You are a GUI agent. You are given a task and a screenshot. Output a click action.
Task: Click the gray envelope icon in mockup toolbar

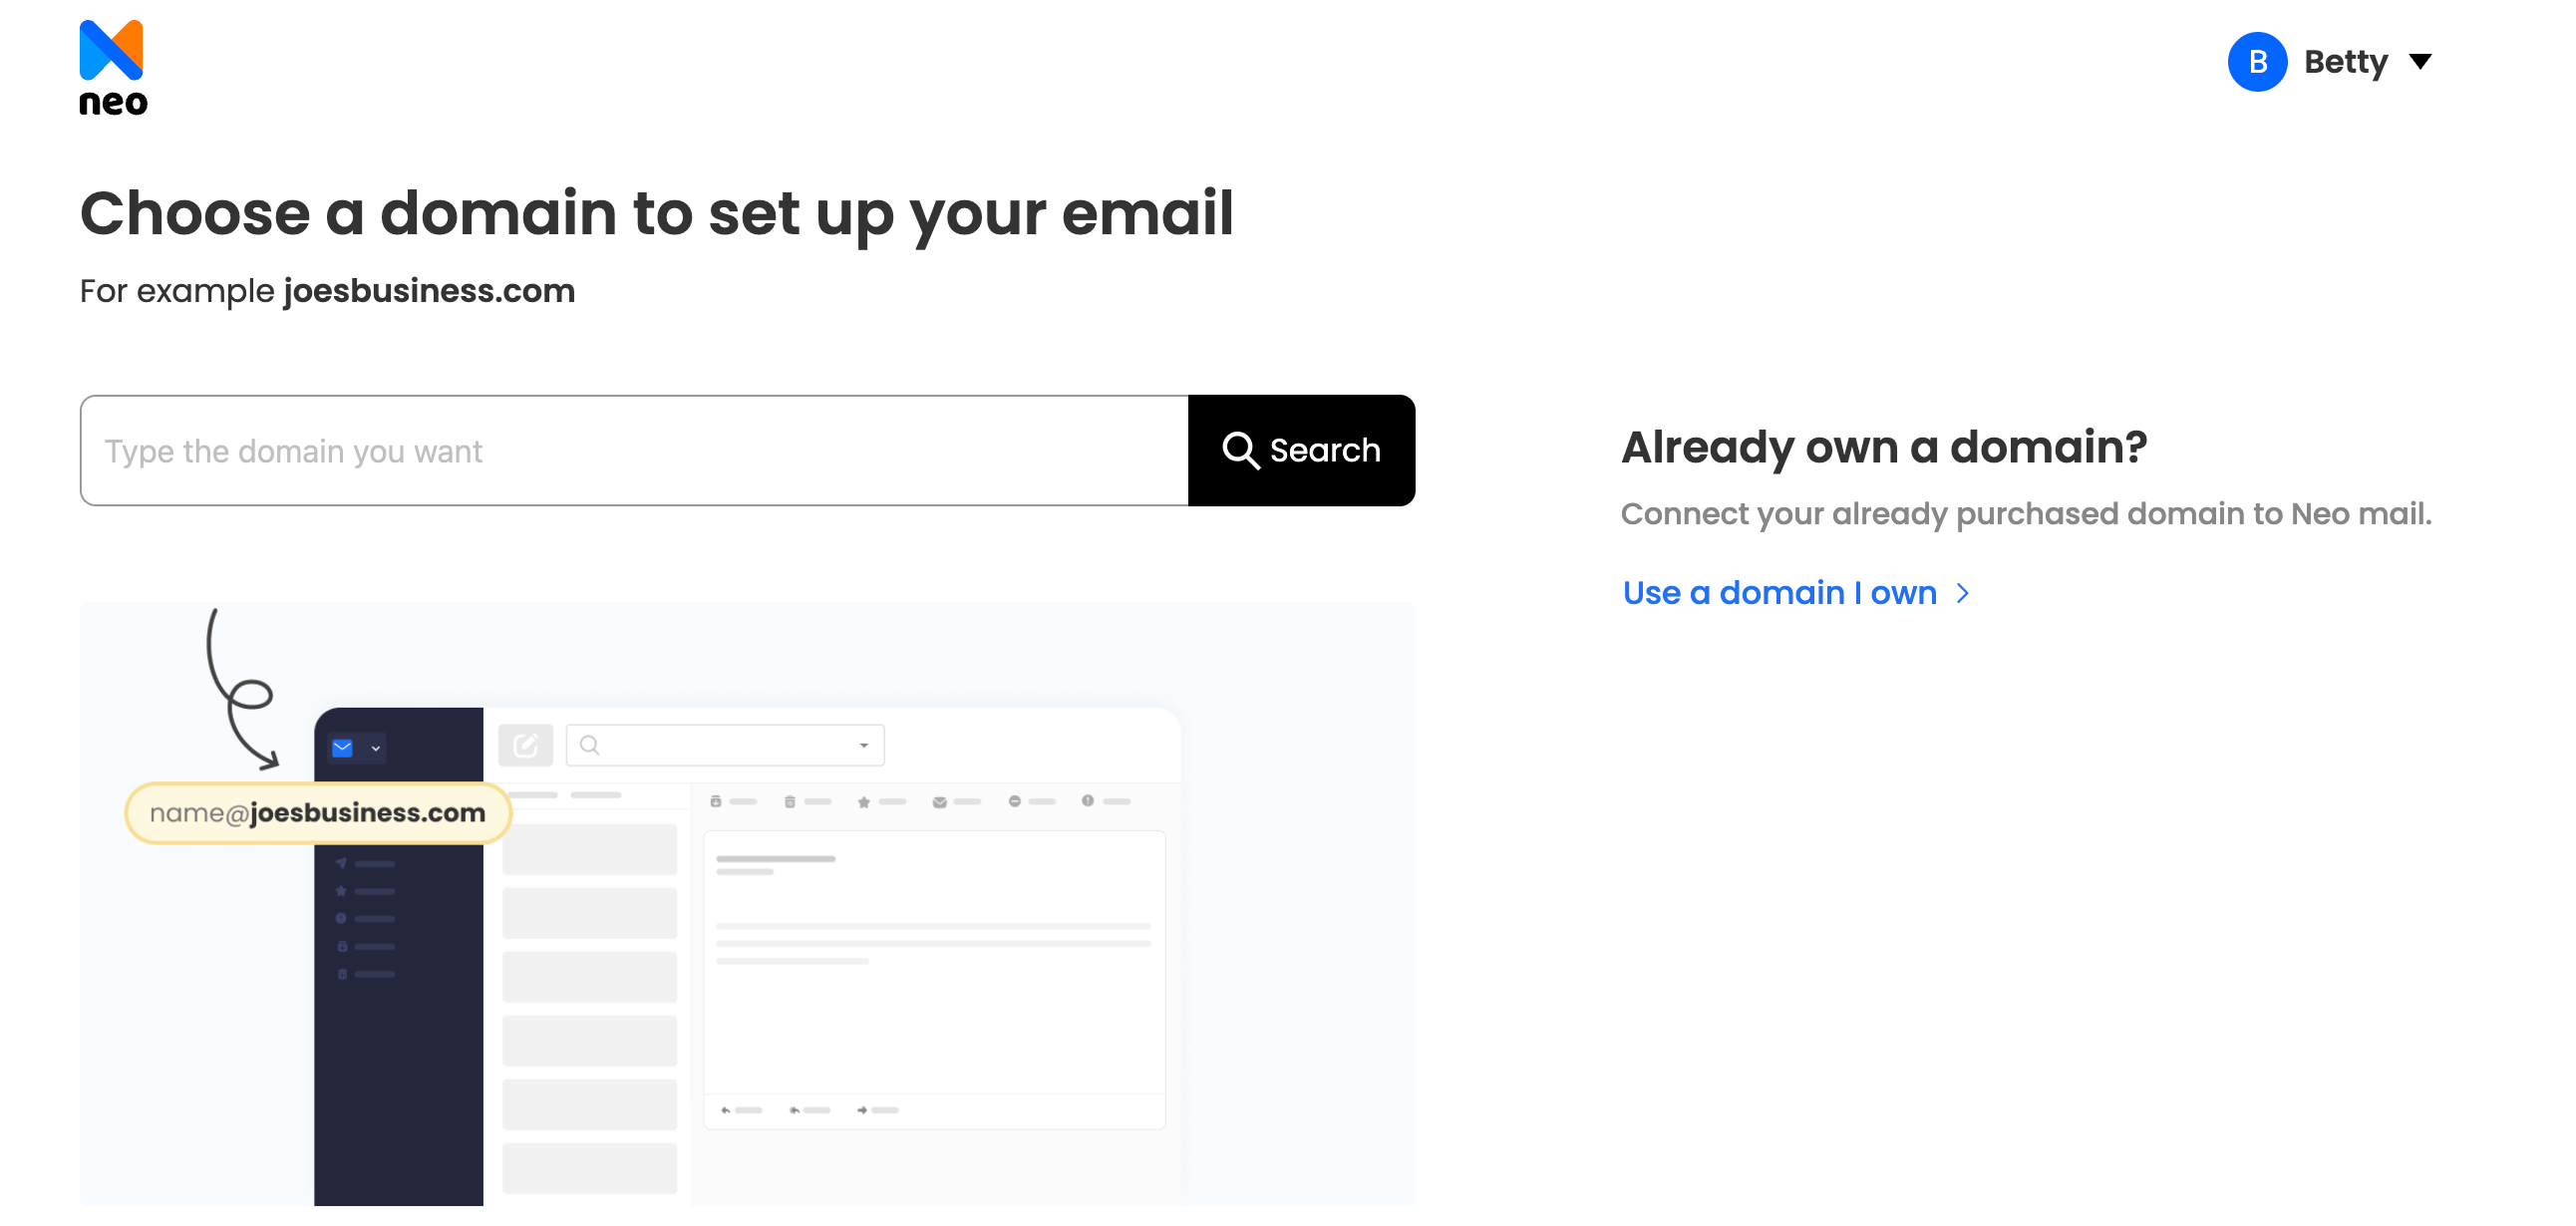939,802
